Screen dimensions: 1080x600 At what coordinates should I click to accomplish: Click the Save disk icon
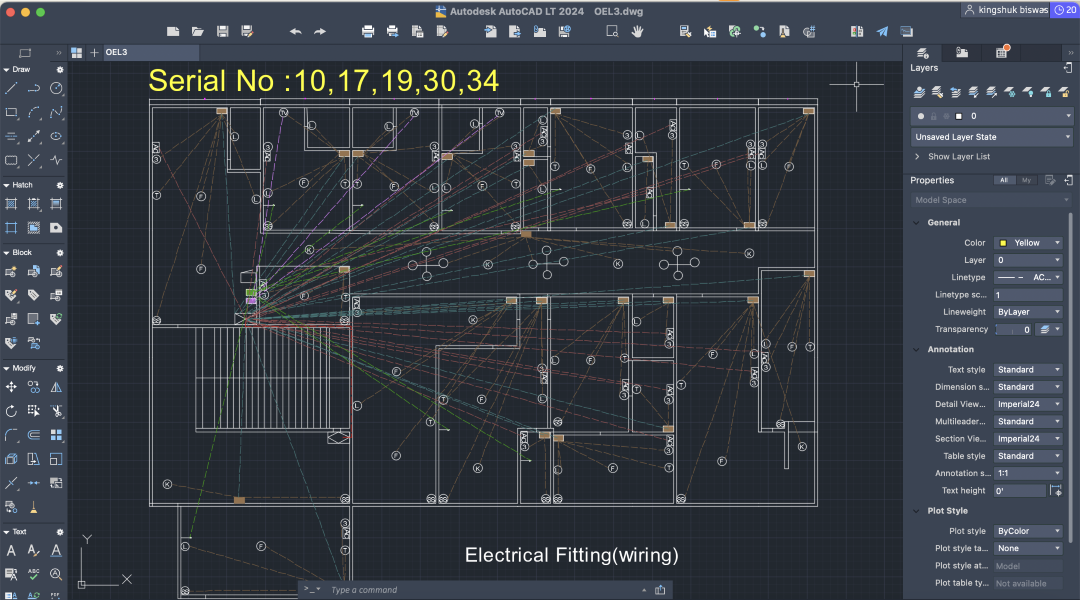click(222, 31)
